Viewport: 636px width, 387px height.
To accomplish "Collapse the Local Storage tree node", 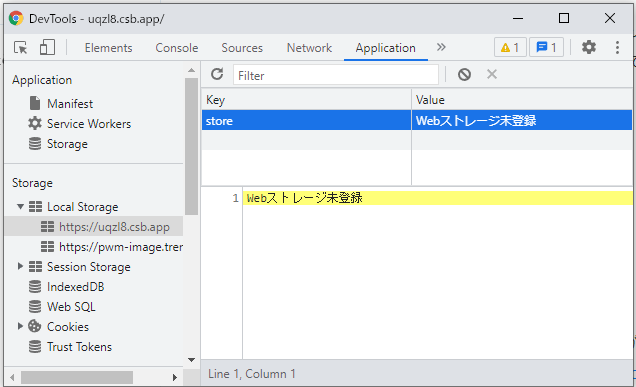I will tap(20, 207).
